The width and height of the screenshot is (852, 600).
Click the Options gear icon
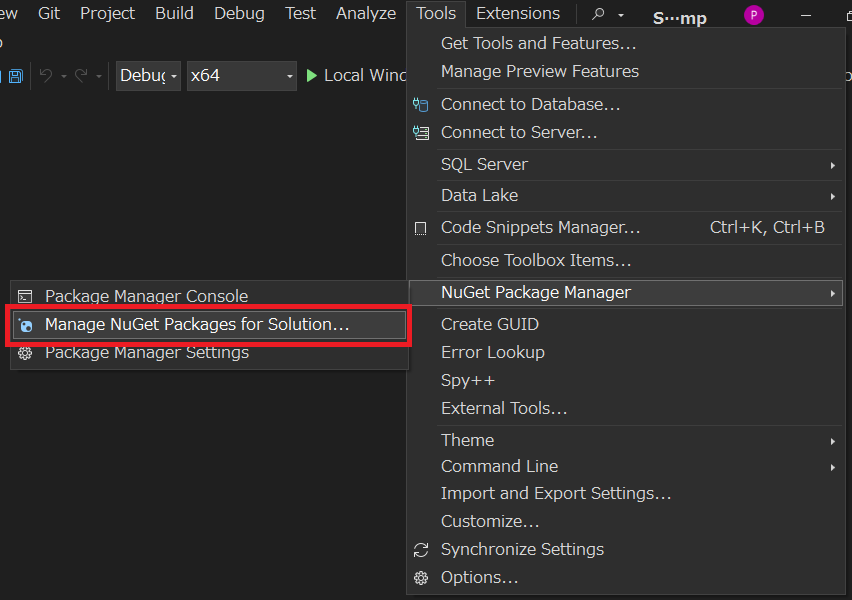[x=420, y=578]
